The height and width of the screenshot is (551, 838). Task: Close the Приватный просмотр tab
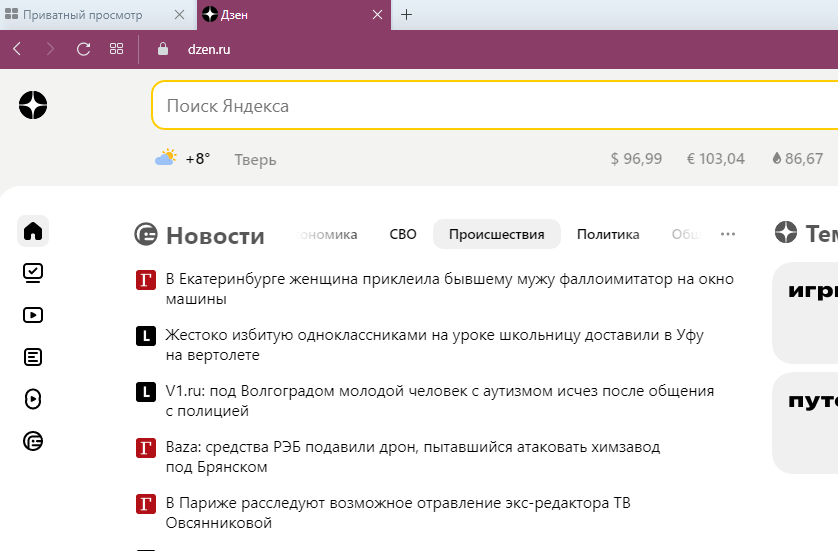coord(180,15)
